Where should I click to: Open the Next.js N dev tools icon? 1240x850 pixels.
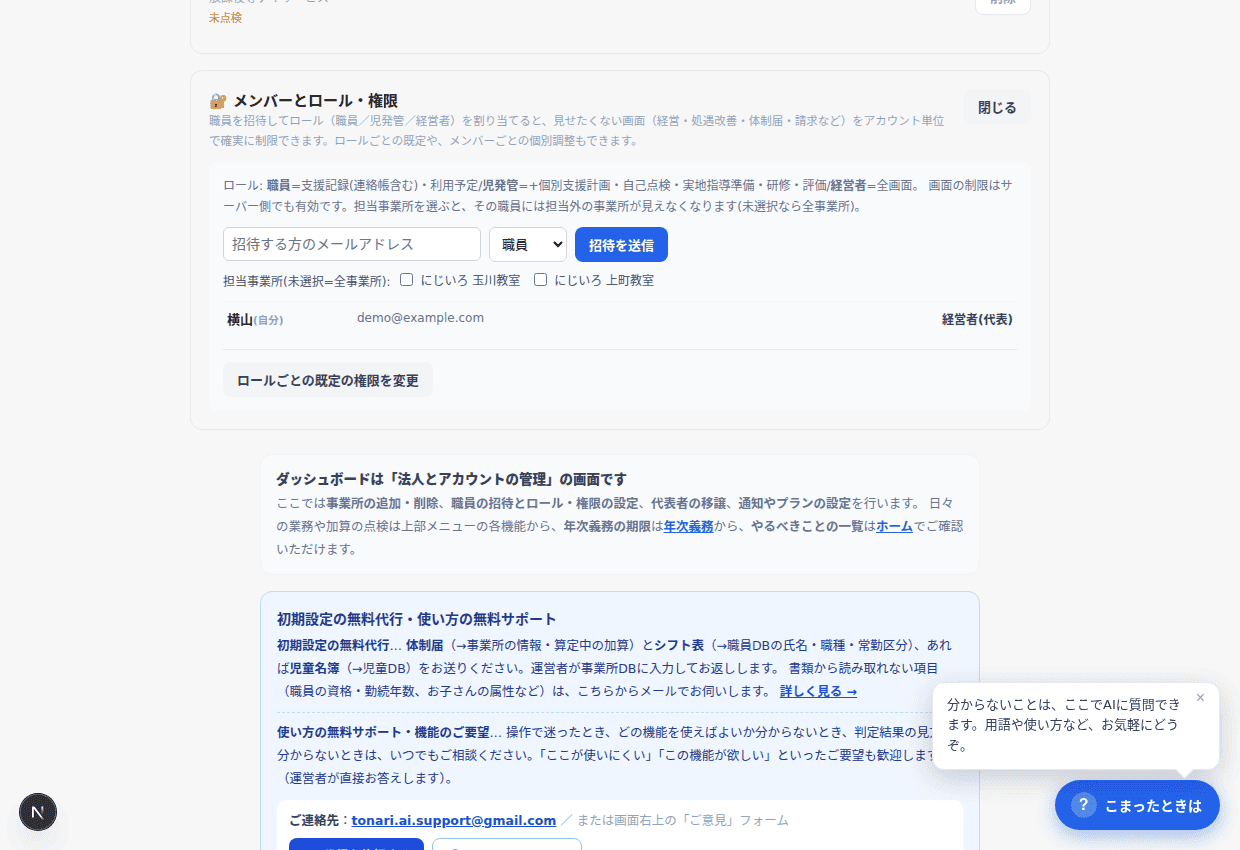(38, 812)
